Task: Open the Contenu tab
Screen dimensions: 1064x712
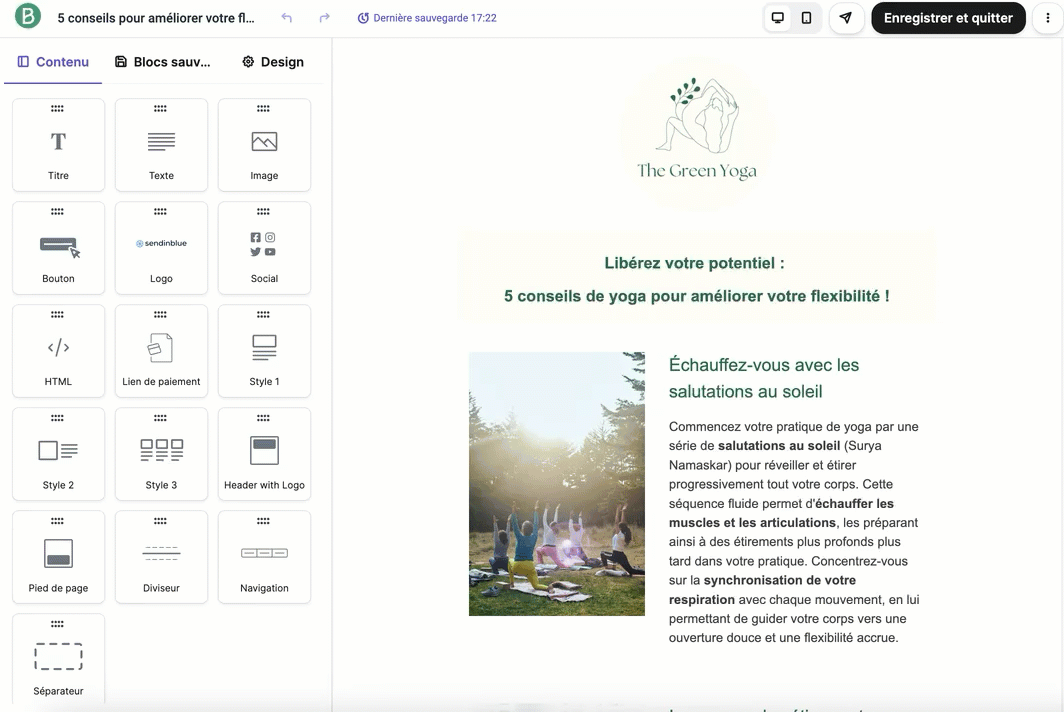Action: [53, 62]
